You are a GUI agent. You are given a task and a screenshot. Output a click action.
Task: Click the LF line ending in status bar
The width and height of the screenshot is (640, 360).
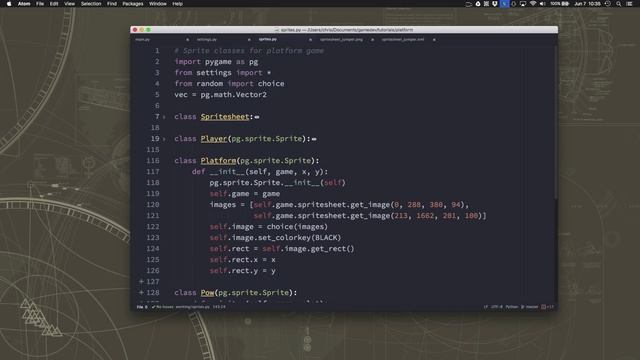(486, 307)
